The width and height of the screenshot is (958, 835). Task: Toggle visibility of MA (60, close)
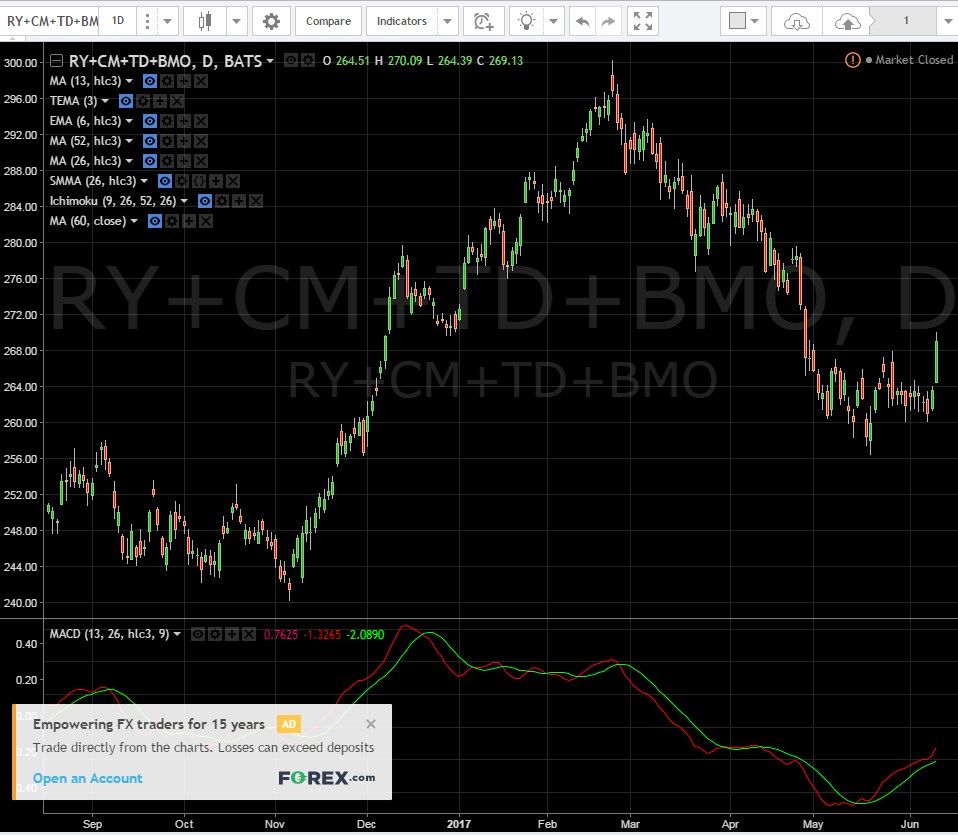tap(155, 221)
